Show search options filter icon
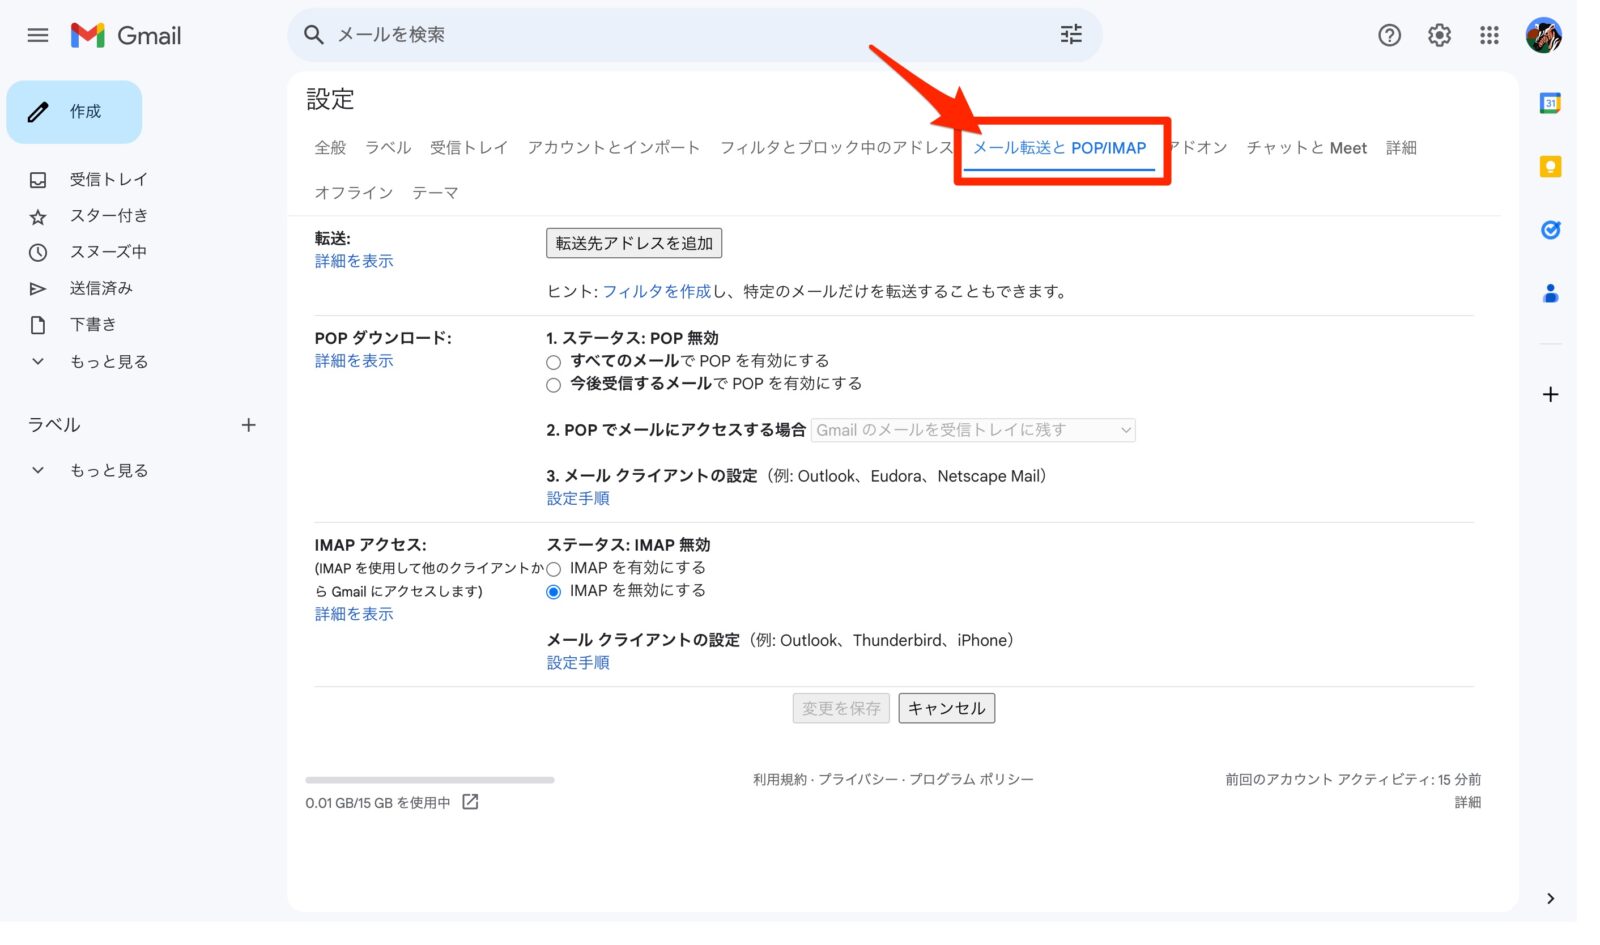 pyautogui.click(x=1071, y=35)
